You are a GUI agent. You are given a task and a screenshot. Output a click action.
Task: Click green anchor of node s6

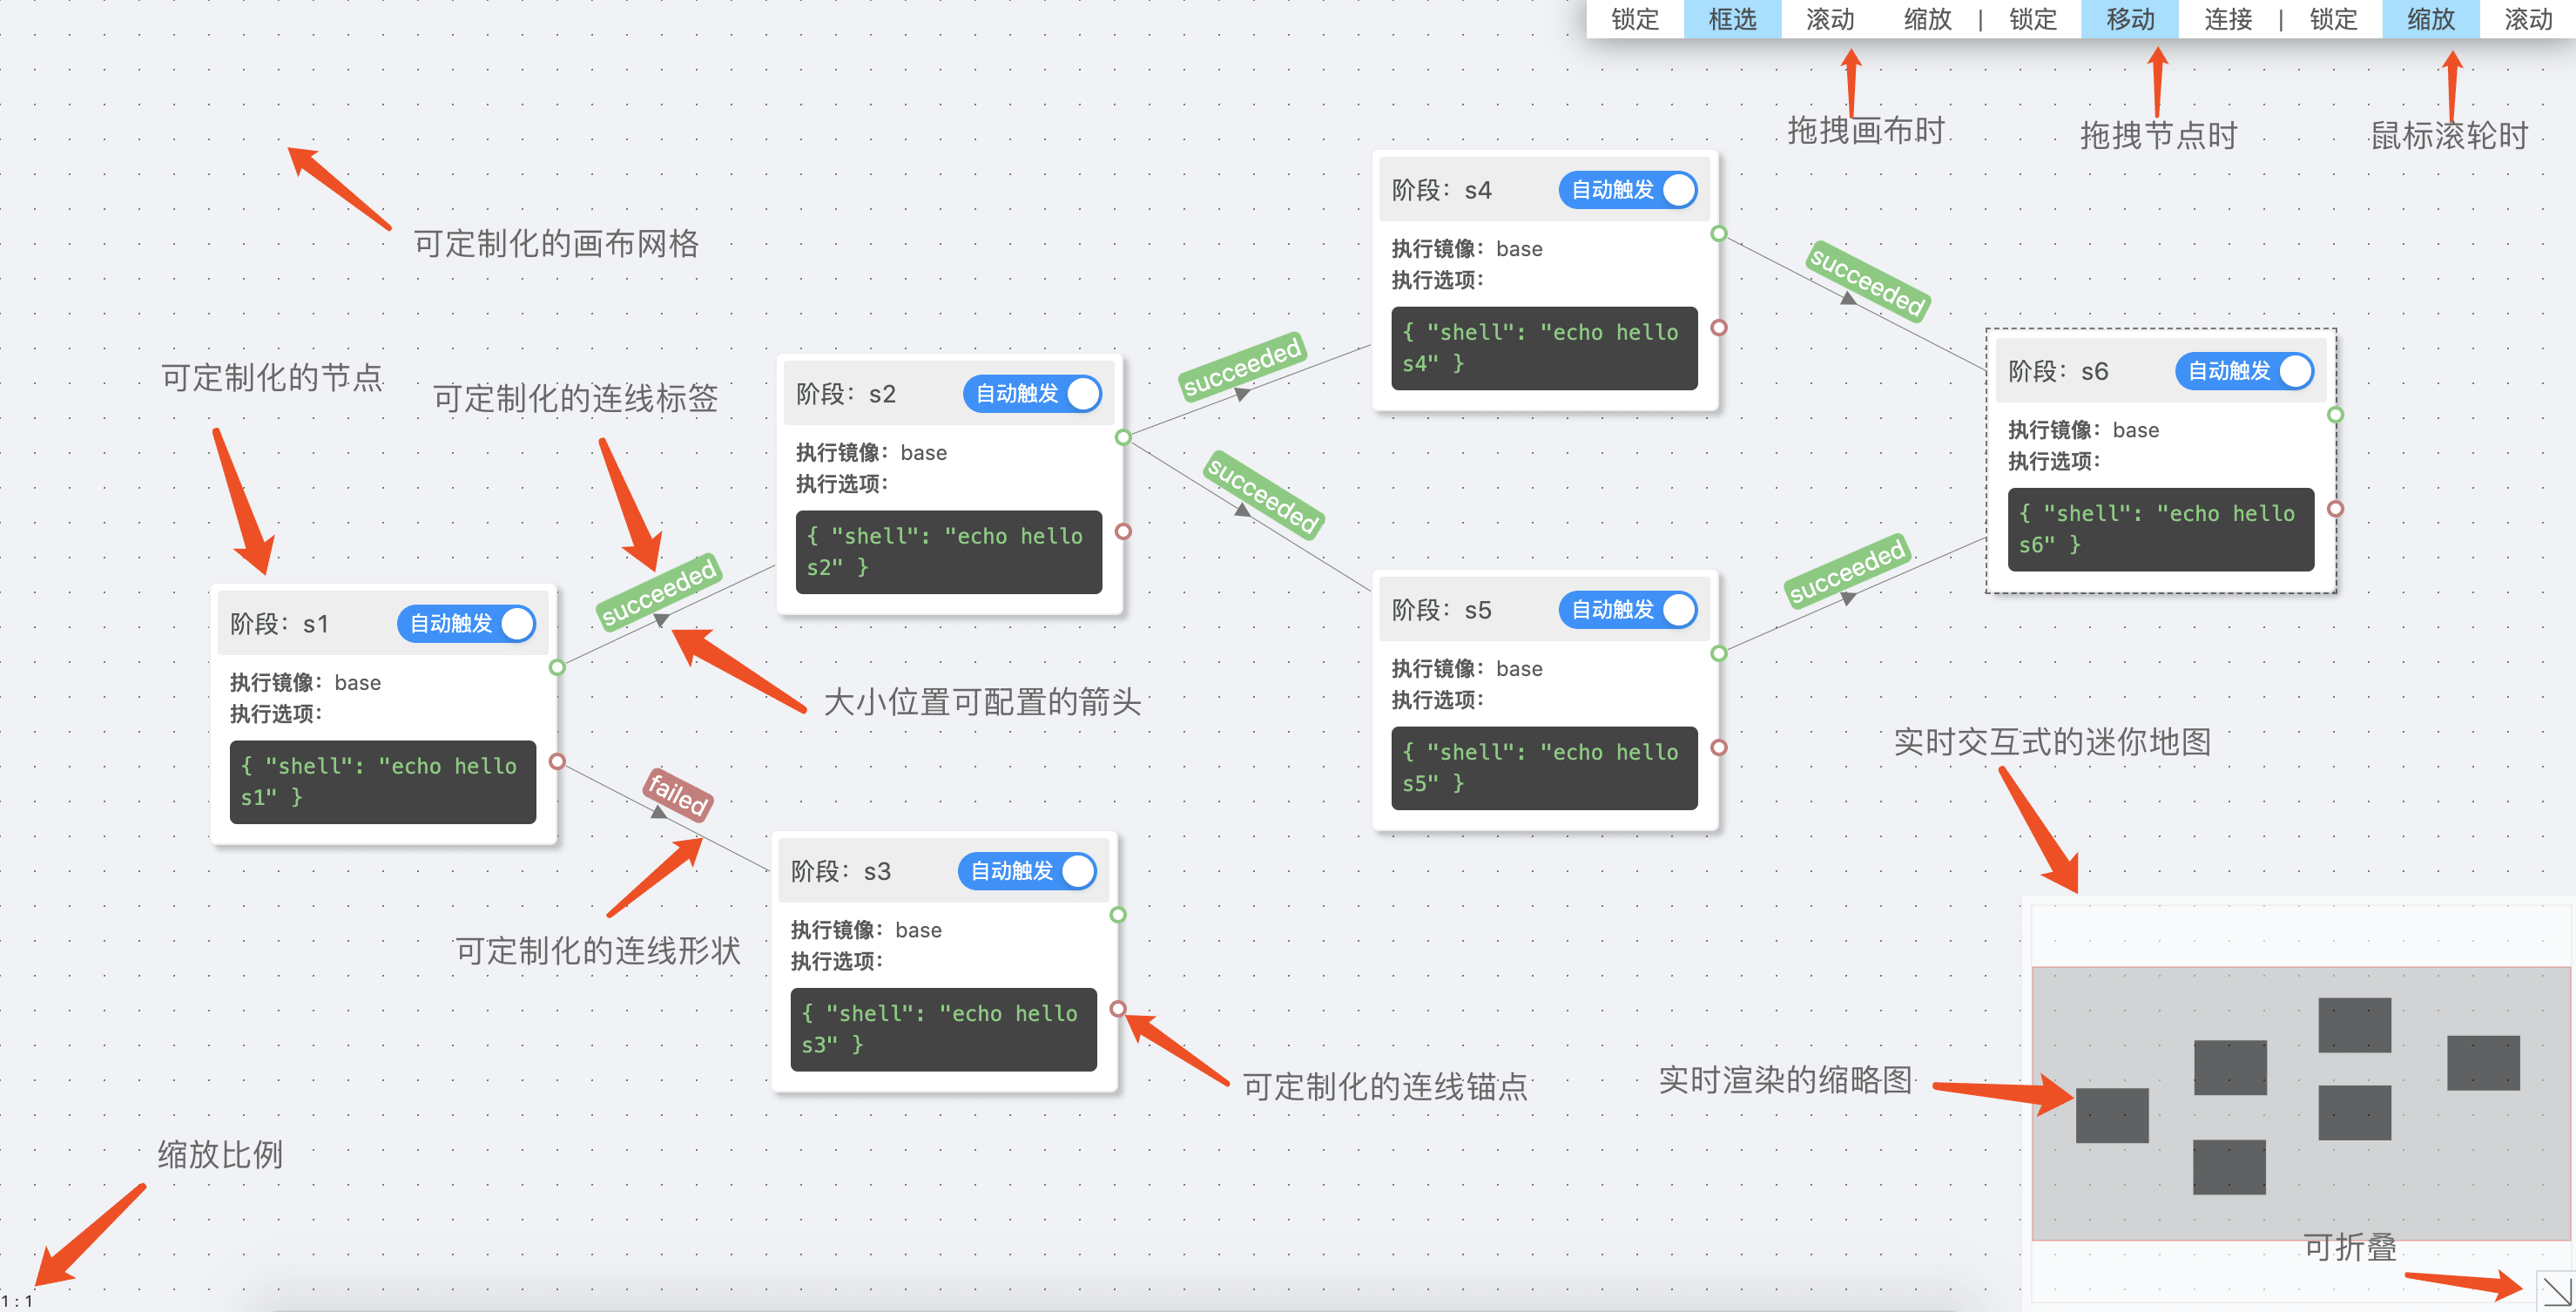(x=2335, y=414)
